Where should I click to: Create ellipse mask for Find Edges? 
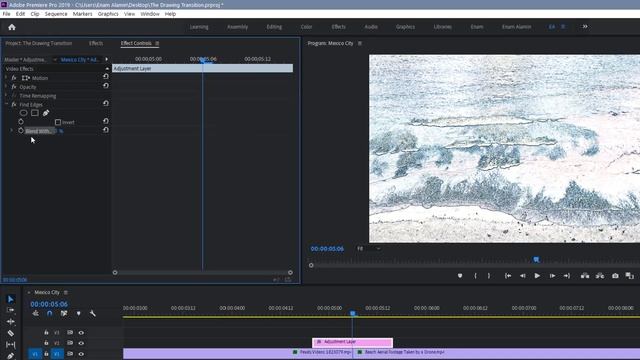point(24,113)
